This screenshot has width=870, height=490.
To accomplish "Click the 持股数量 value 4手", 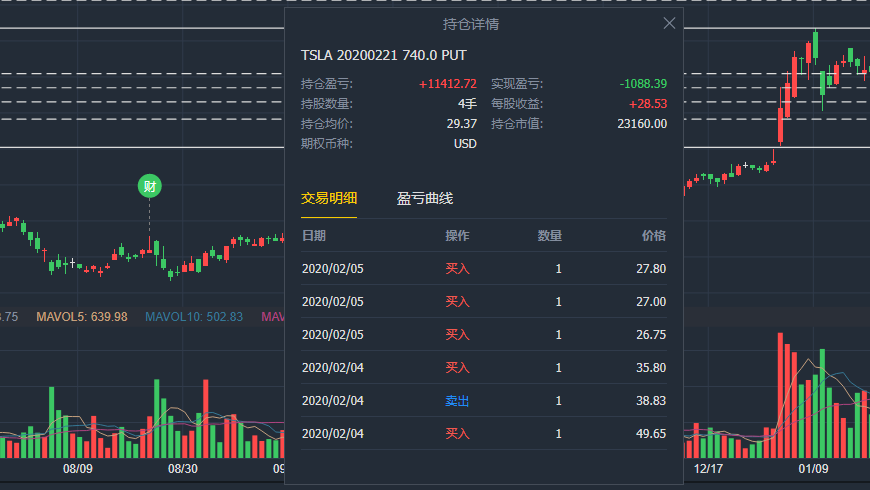I will 467,104.
